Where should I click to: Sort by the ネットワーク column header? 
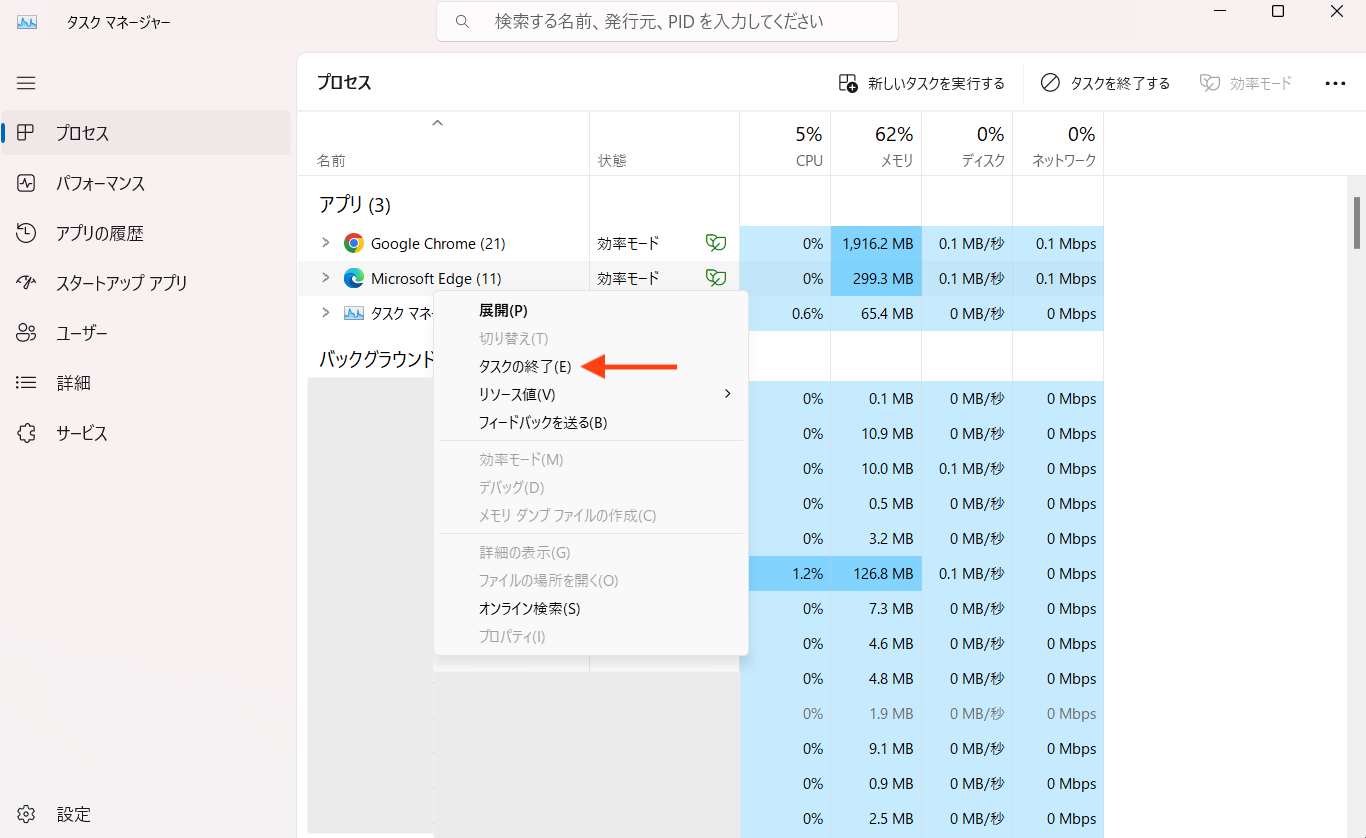(1058, 144)
